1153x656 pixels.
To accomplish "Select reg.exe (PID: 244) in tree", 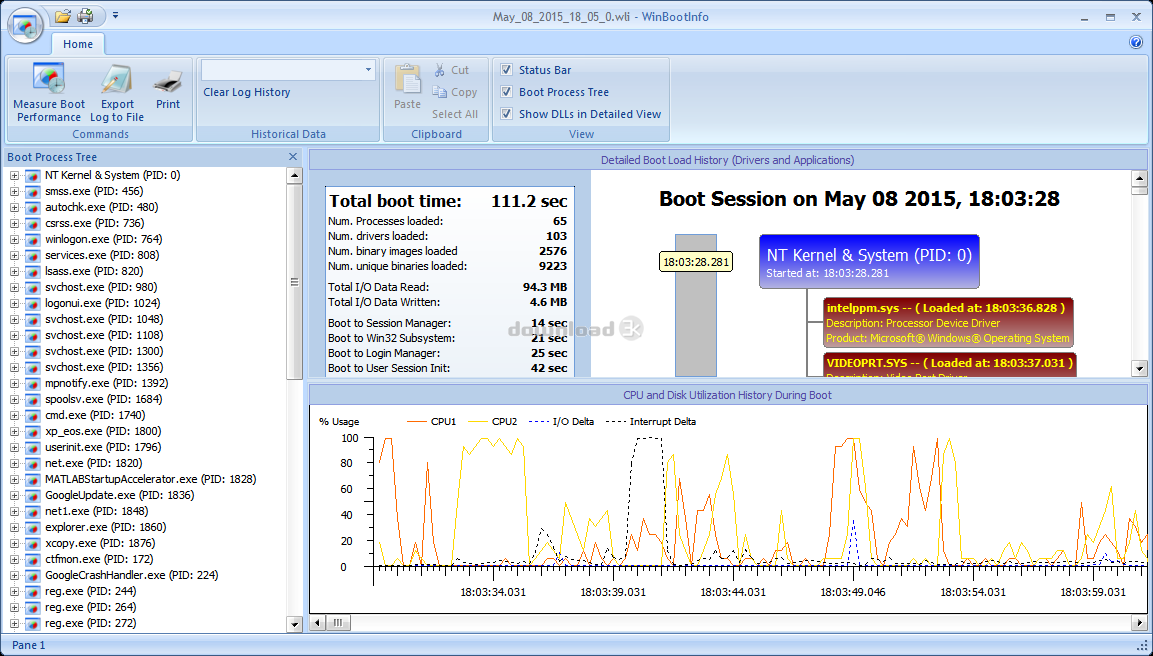I will click(90, 591).
